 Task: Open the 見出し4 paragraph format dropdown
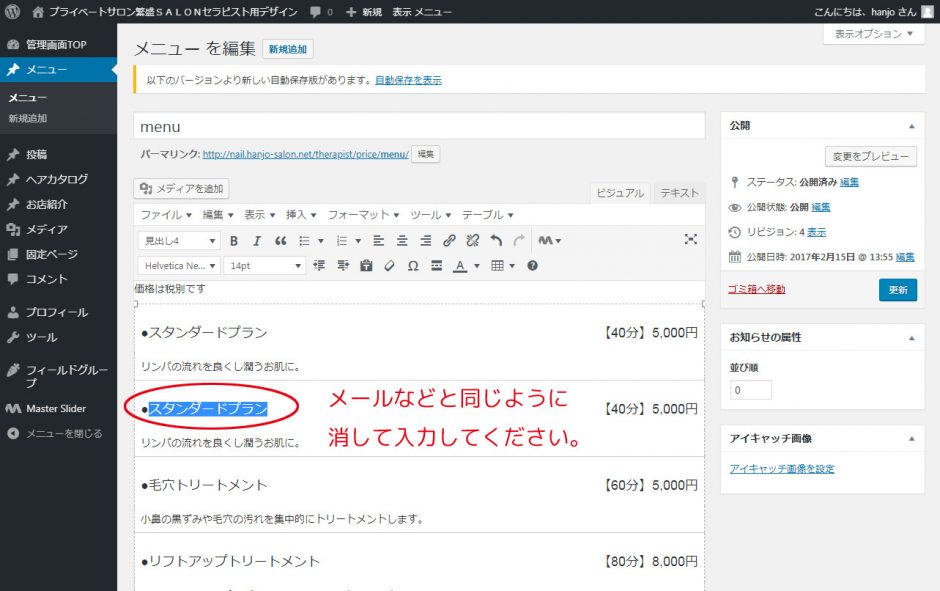pyautogui.click(x=178, y=241)
